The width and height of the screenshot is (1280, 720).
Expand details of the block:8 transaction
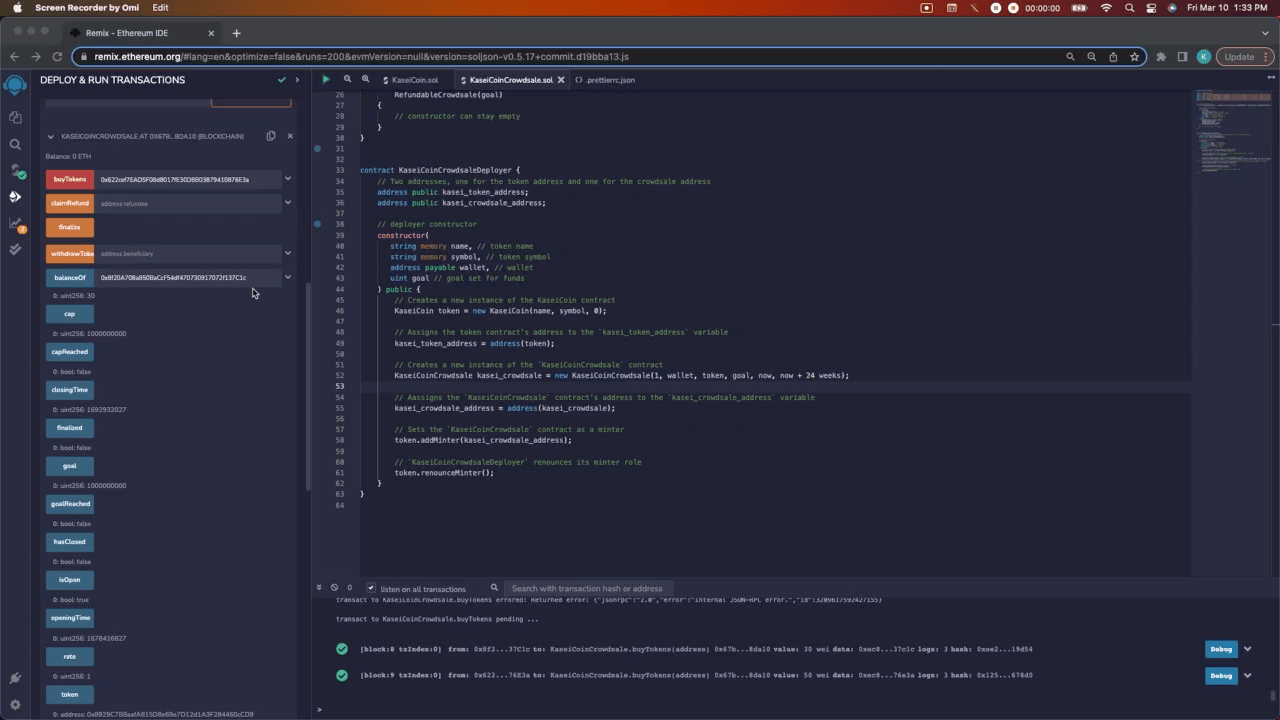tap(1247, 649)
